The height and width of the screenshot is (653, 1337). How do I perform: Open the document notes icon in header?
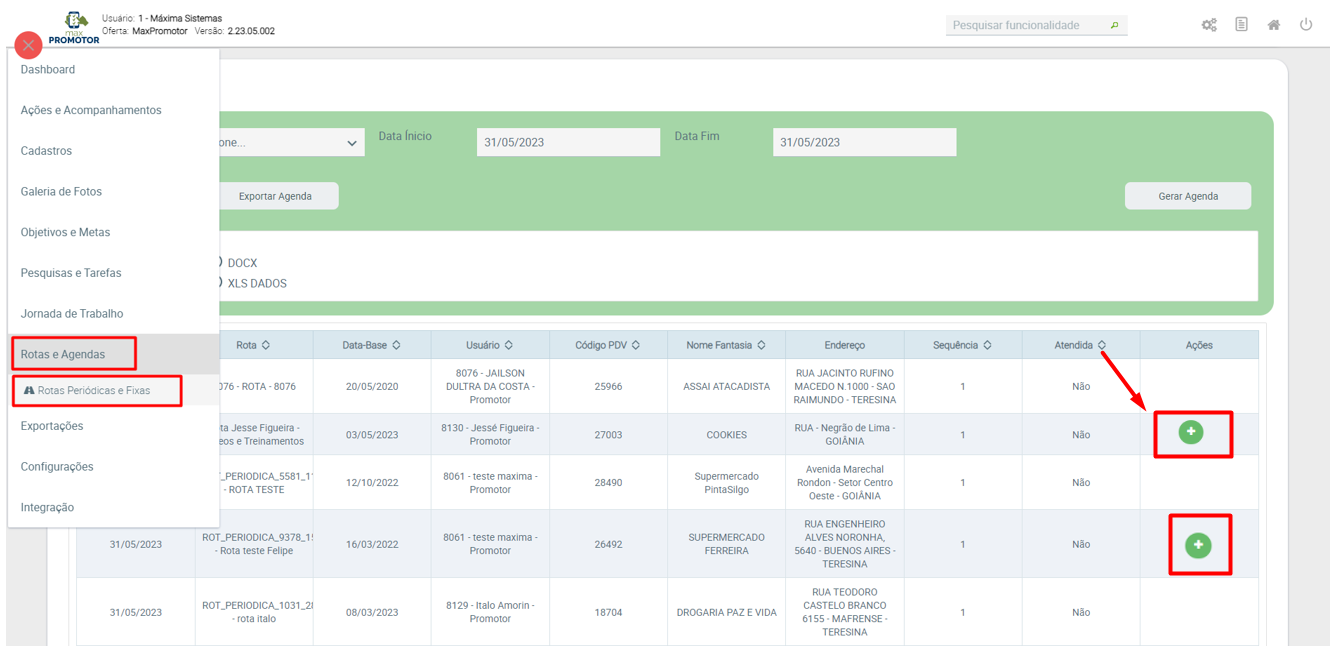tap(1241, 25)
